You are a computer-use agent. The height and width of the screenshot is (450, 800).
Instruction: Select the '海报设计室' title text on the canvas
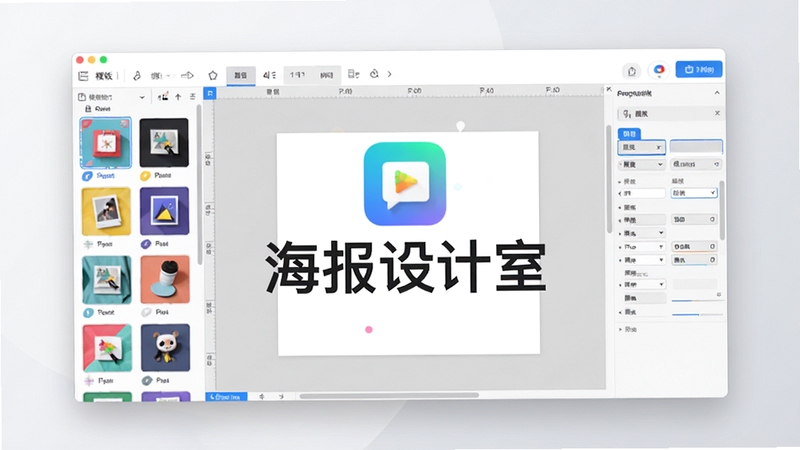coord(406,267)
